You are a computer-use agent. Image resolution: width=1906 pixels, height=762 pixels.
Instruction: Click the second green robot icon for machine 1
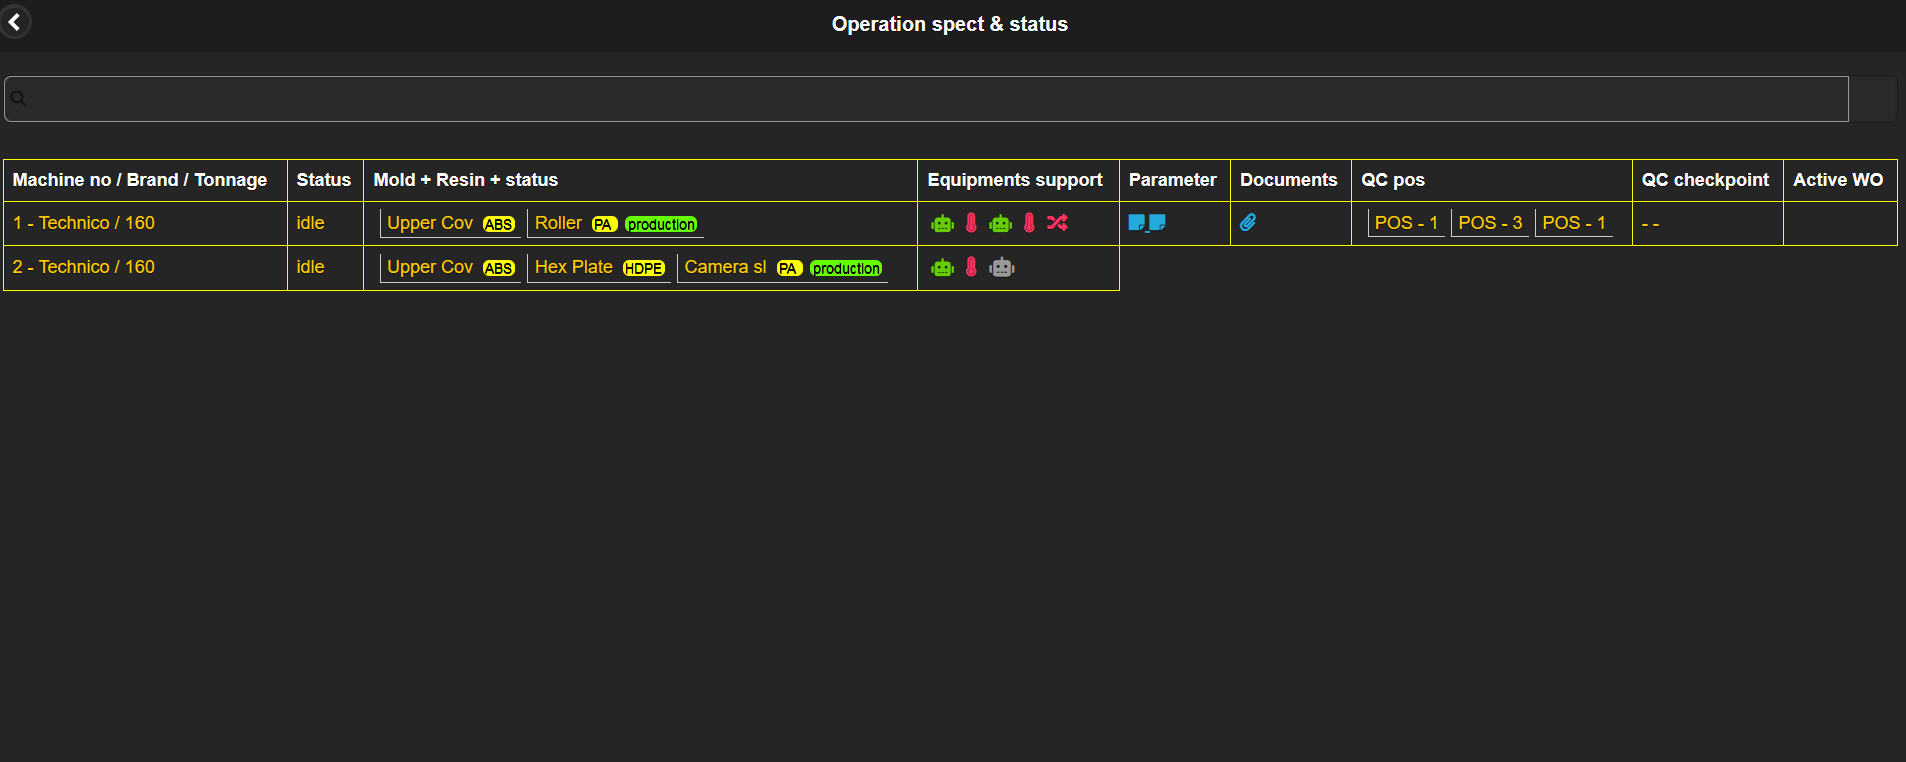1000,223
